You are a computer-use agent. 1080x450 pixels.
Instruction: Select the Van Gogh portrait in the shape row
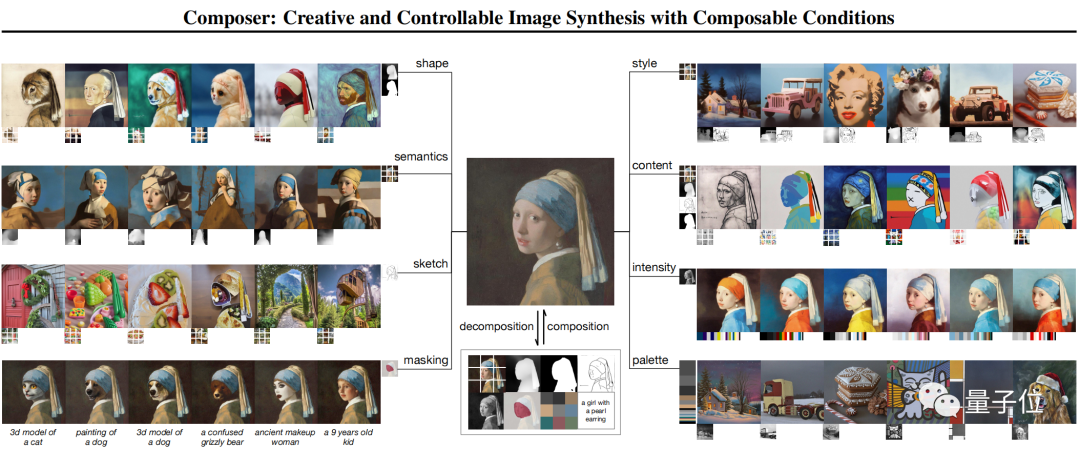click(x=349, y=95)
